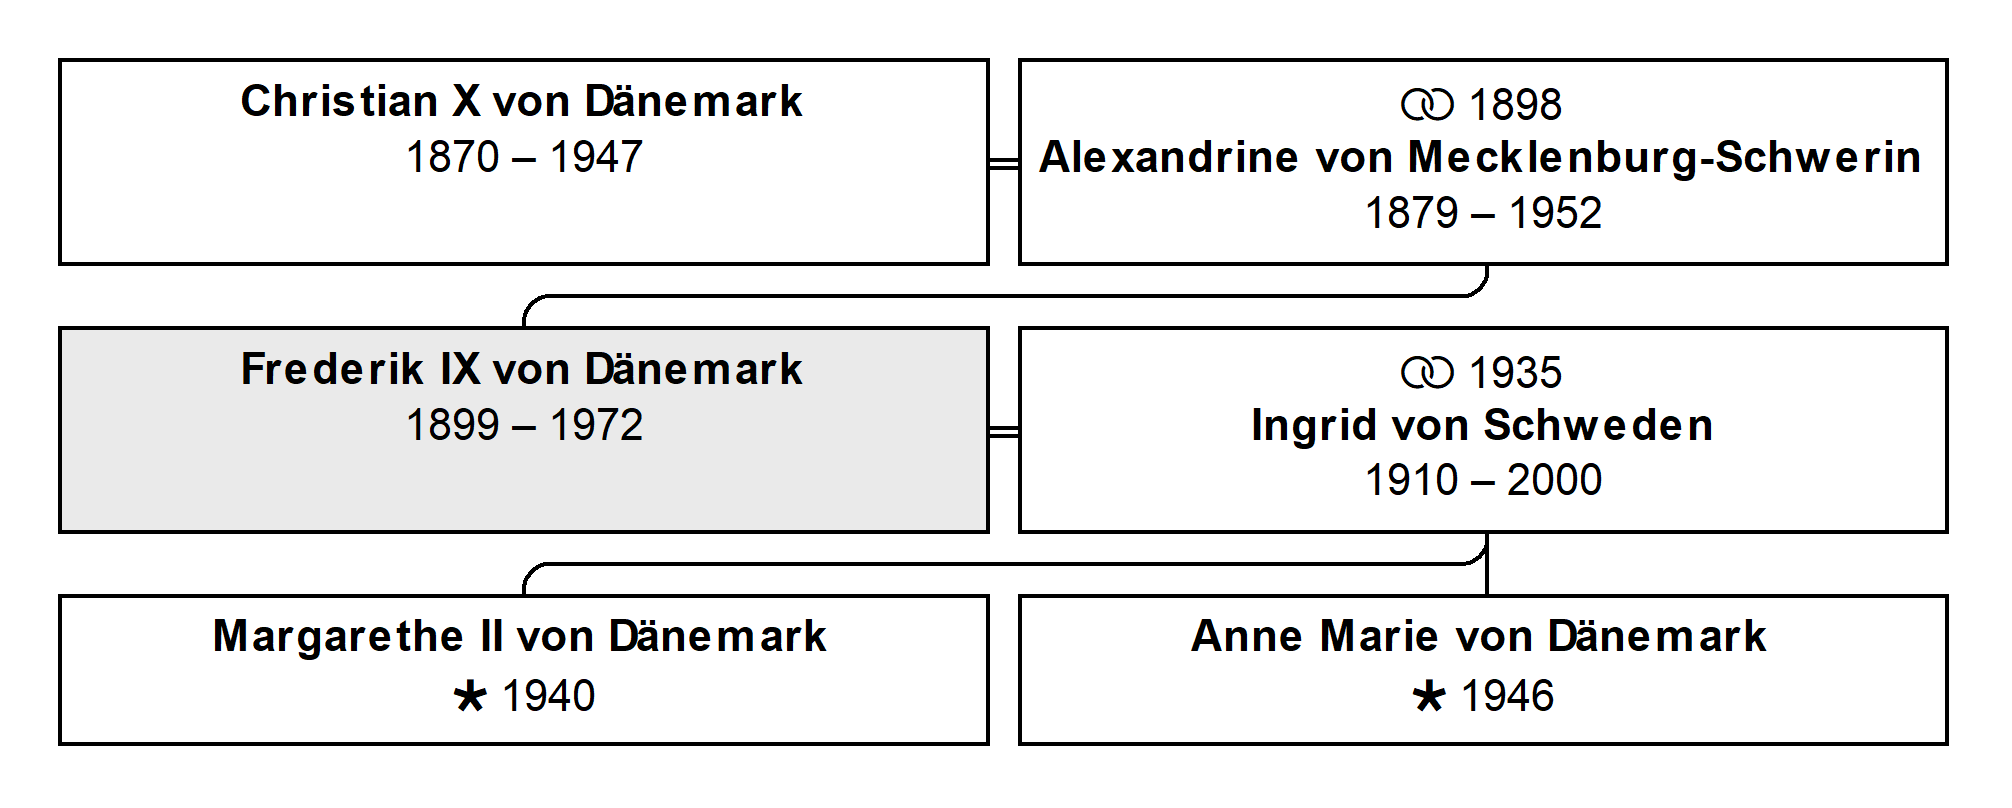This screenshot has width=2012, height=808.
Task: Click the birth star icon beside 1946
Action: (x=1429, y=696)
